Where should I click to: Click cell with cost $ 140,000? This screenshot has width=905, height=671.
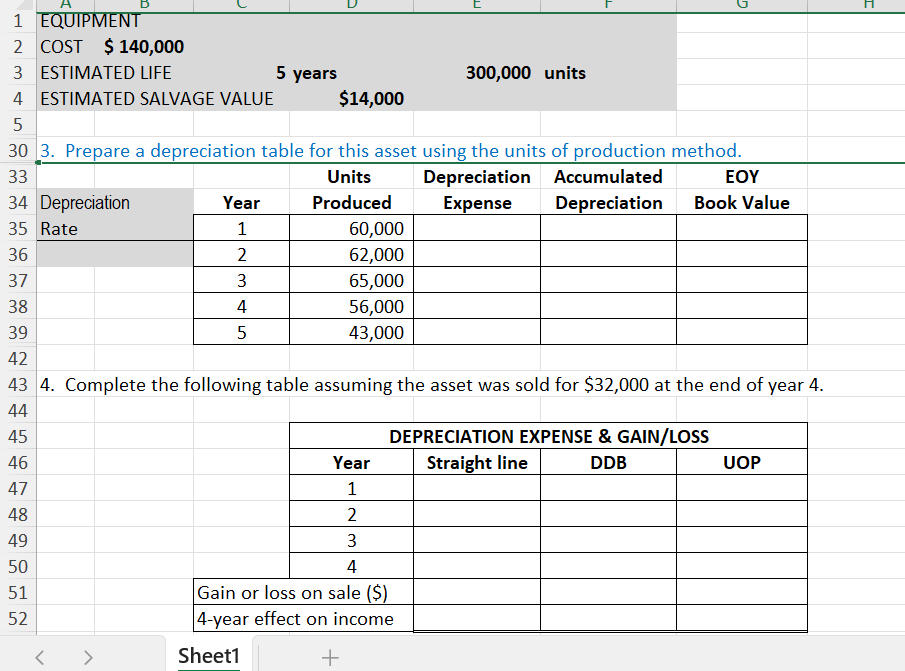click(144, 47)
